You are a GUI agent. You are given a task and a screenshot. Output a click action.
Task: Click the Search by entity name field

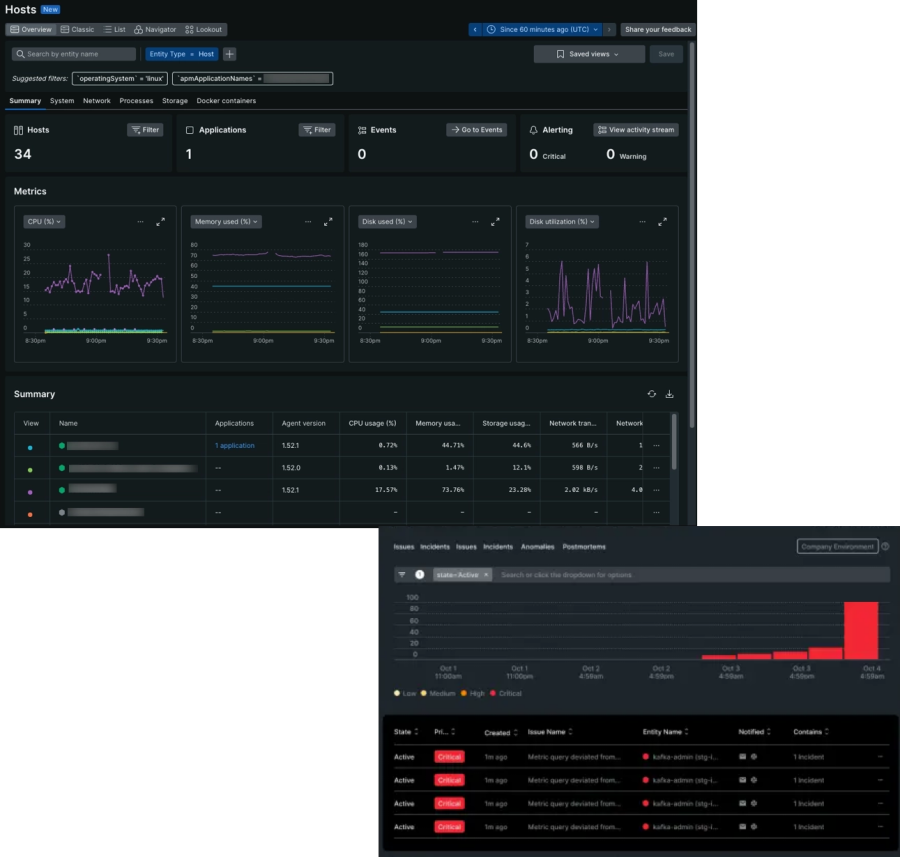tap(75, 54)
